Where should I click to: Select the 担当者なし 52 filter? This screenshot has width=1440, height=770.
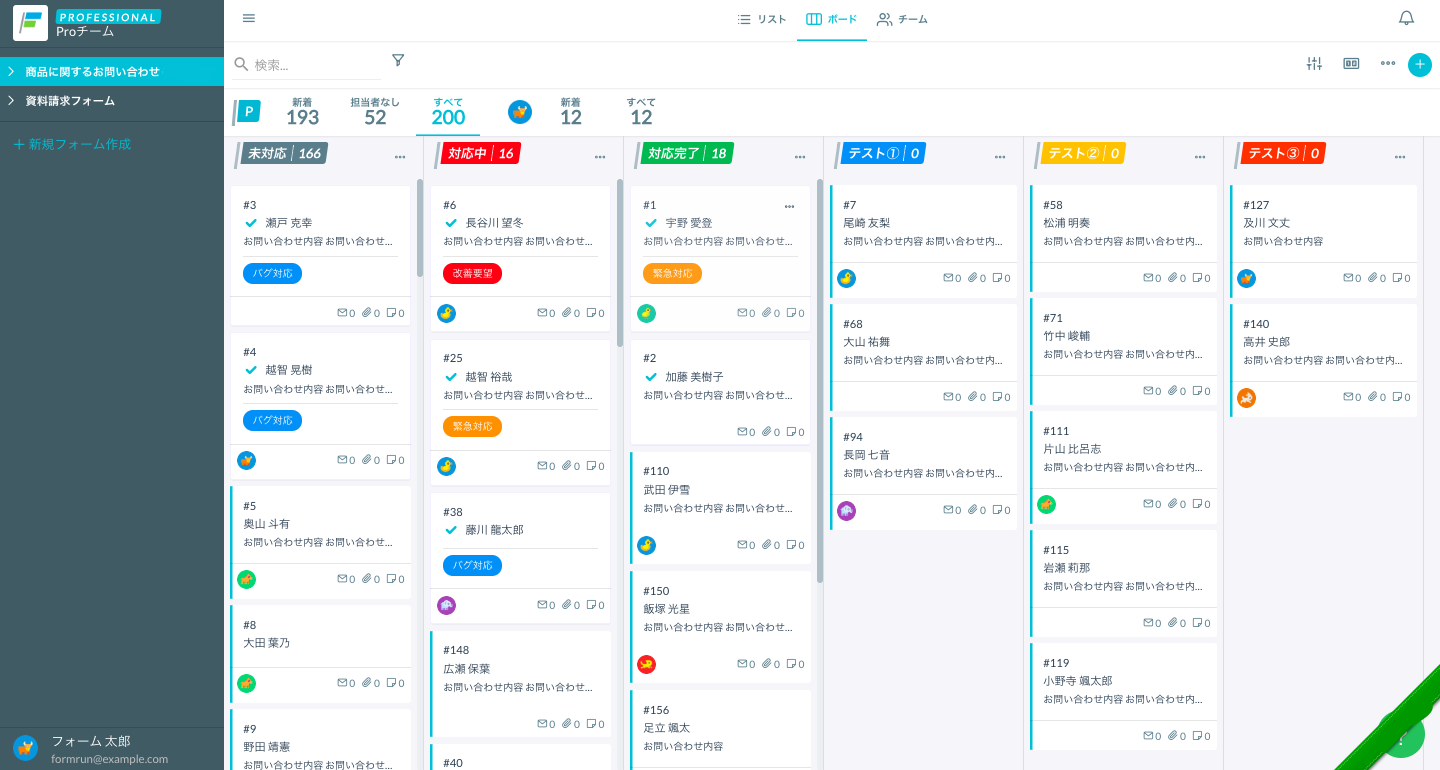(x=375, y=112)
